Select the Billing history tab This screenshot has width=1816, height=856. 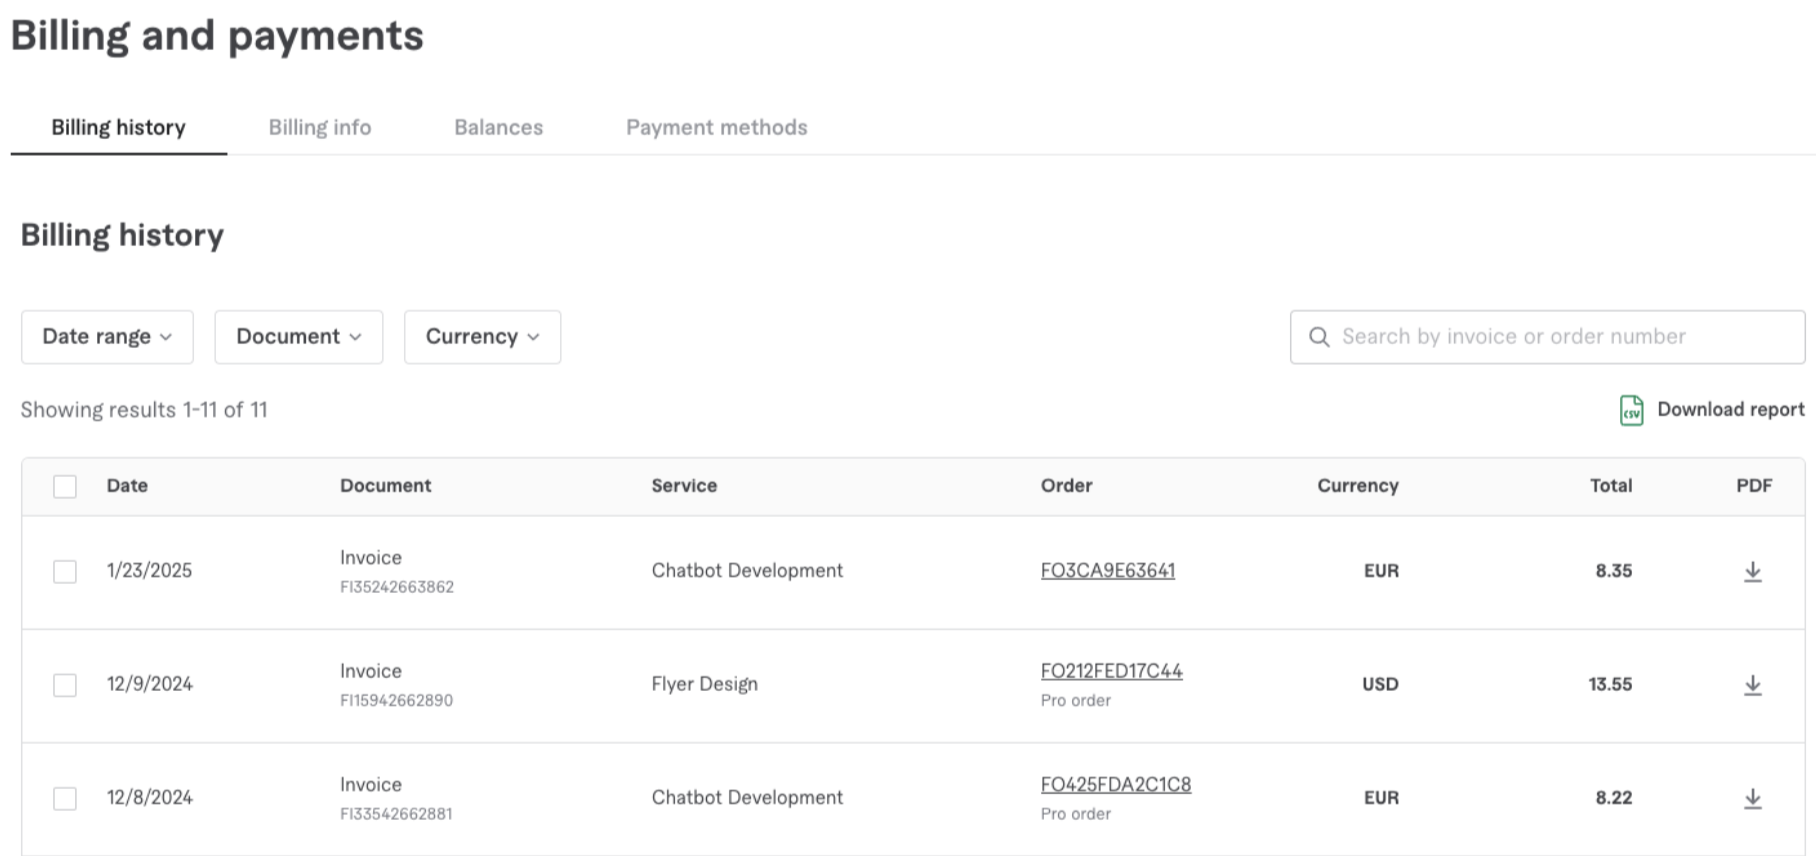pyautogui.click(x=118, y=127)
